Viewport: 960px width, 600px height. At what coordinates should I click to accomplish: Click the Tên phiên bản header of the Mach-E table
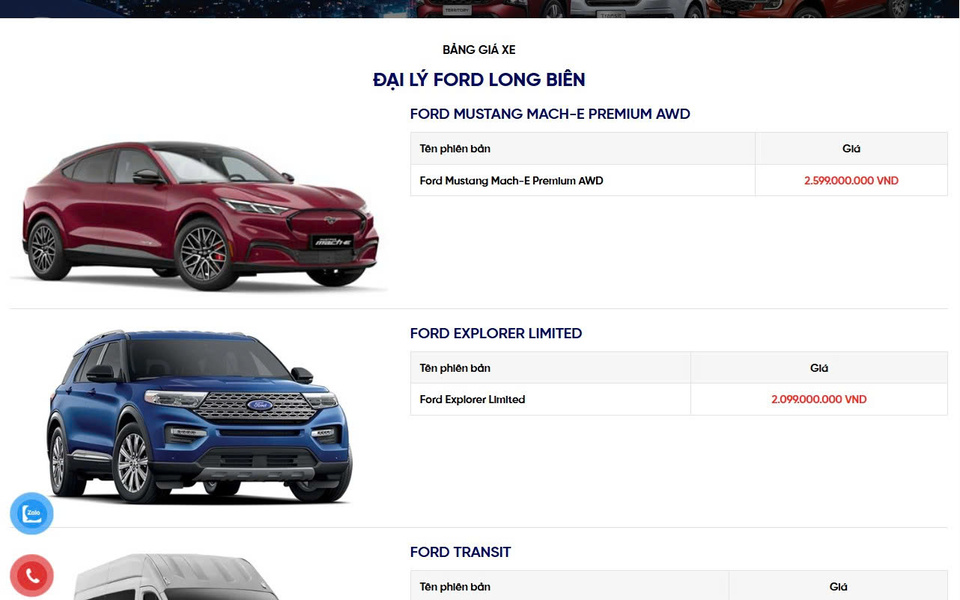coord(455,148)
